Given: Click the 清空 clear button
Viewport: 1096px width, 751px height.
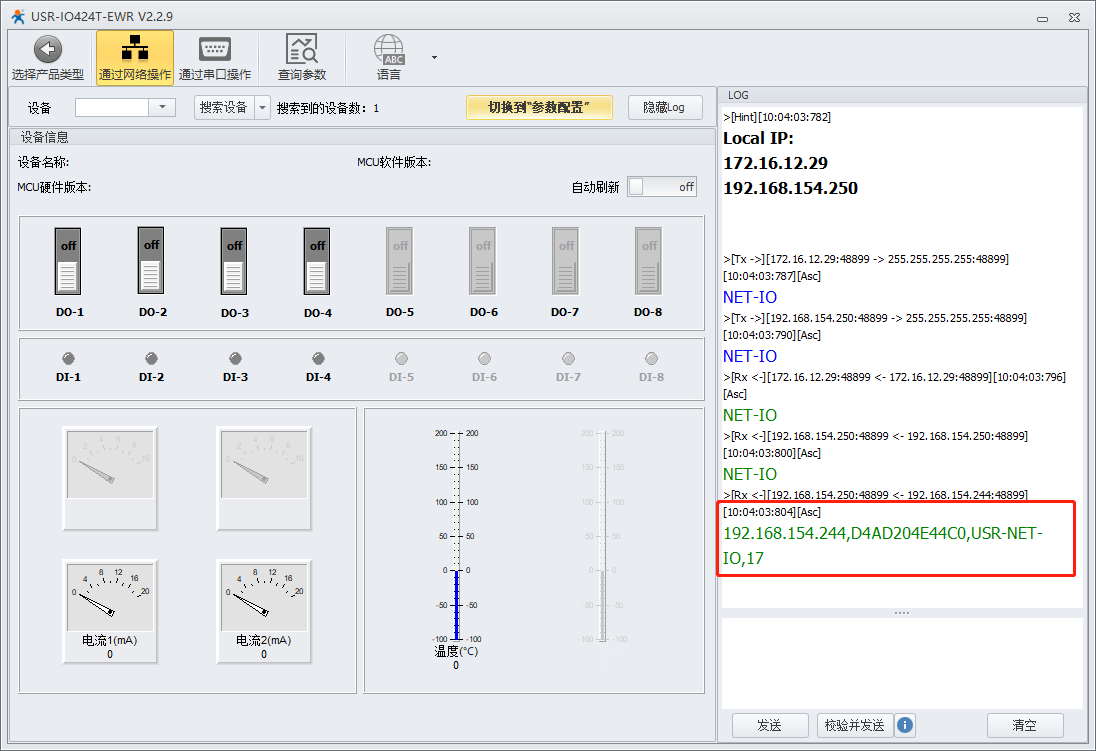Looking at the screenshot, I should click(x=1025, y=725).
